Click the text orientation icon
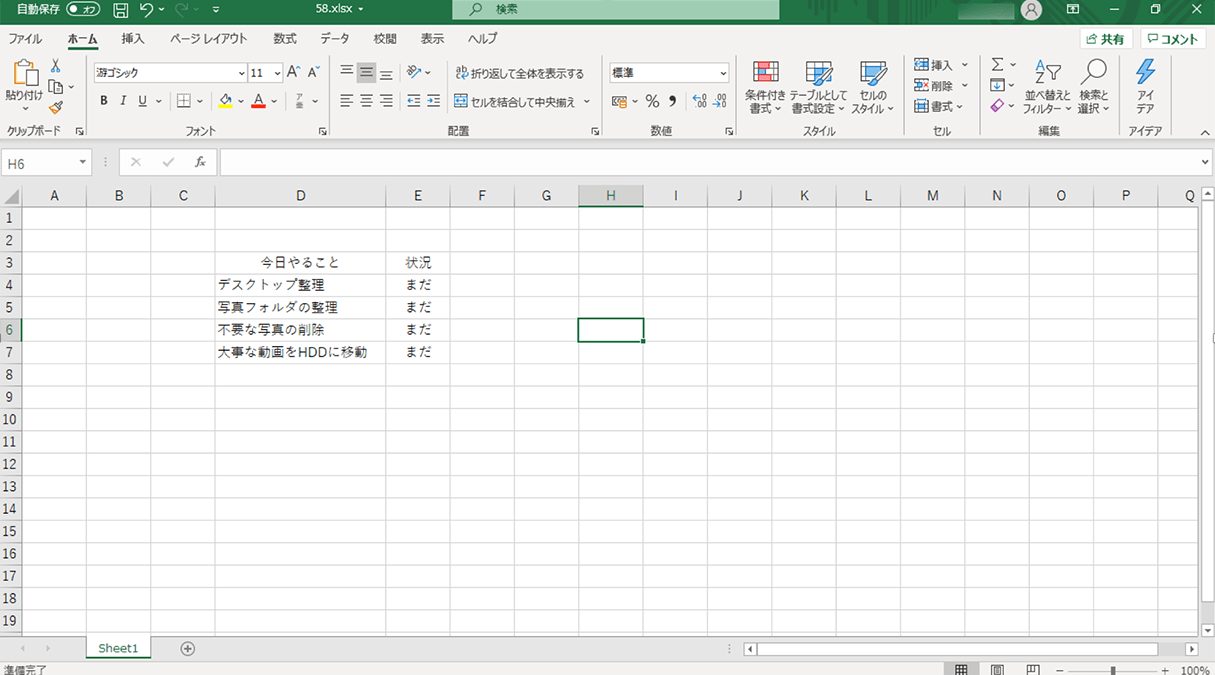The width and height of the screenshot is (1215, 675). [414, 72]
